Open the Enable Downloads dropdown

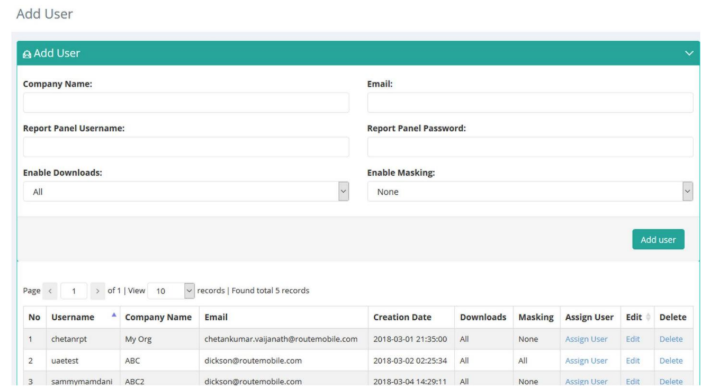pyautogui.click(x=186, y=192)
